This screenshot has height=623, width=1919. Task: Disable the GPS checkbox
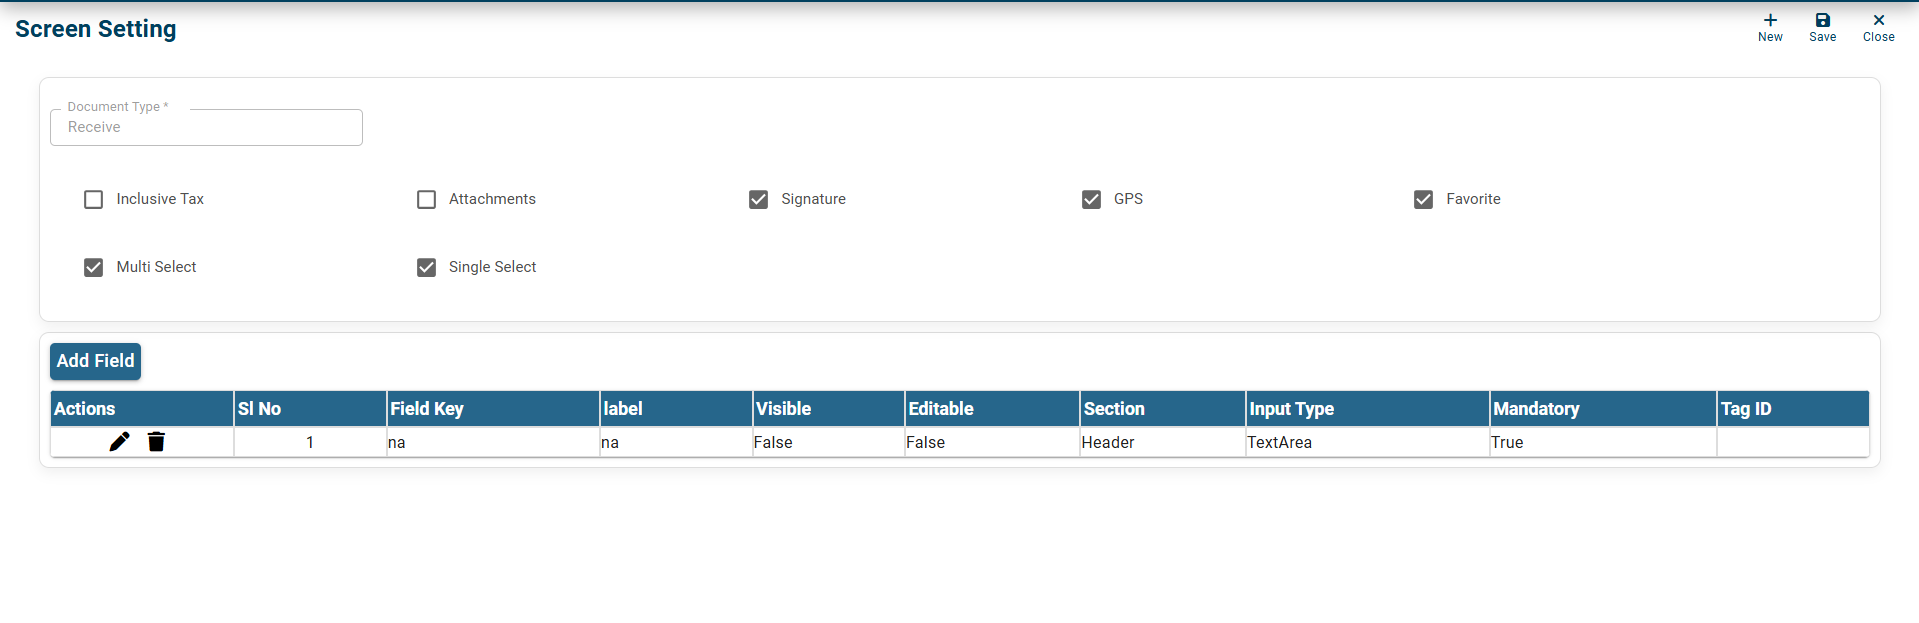point(1091,200)
